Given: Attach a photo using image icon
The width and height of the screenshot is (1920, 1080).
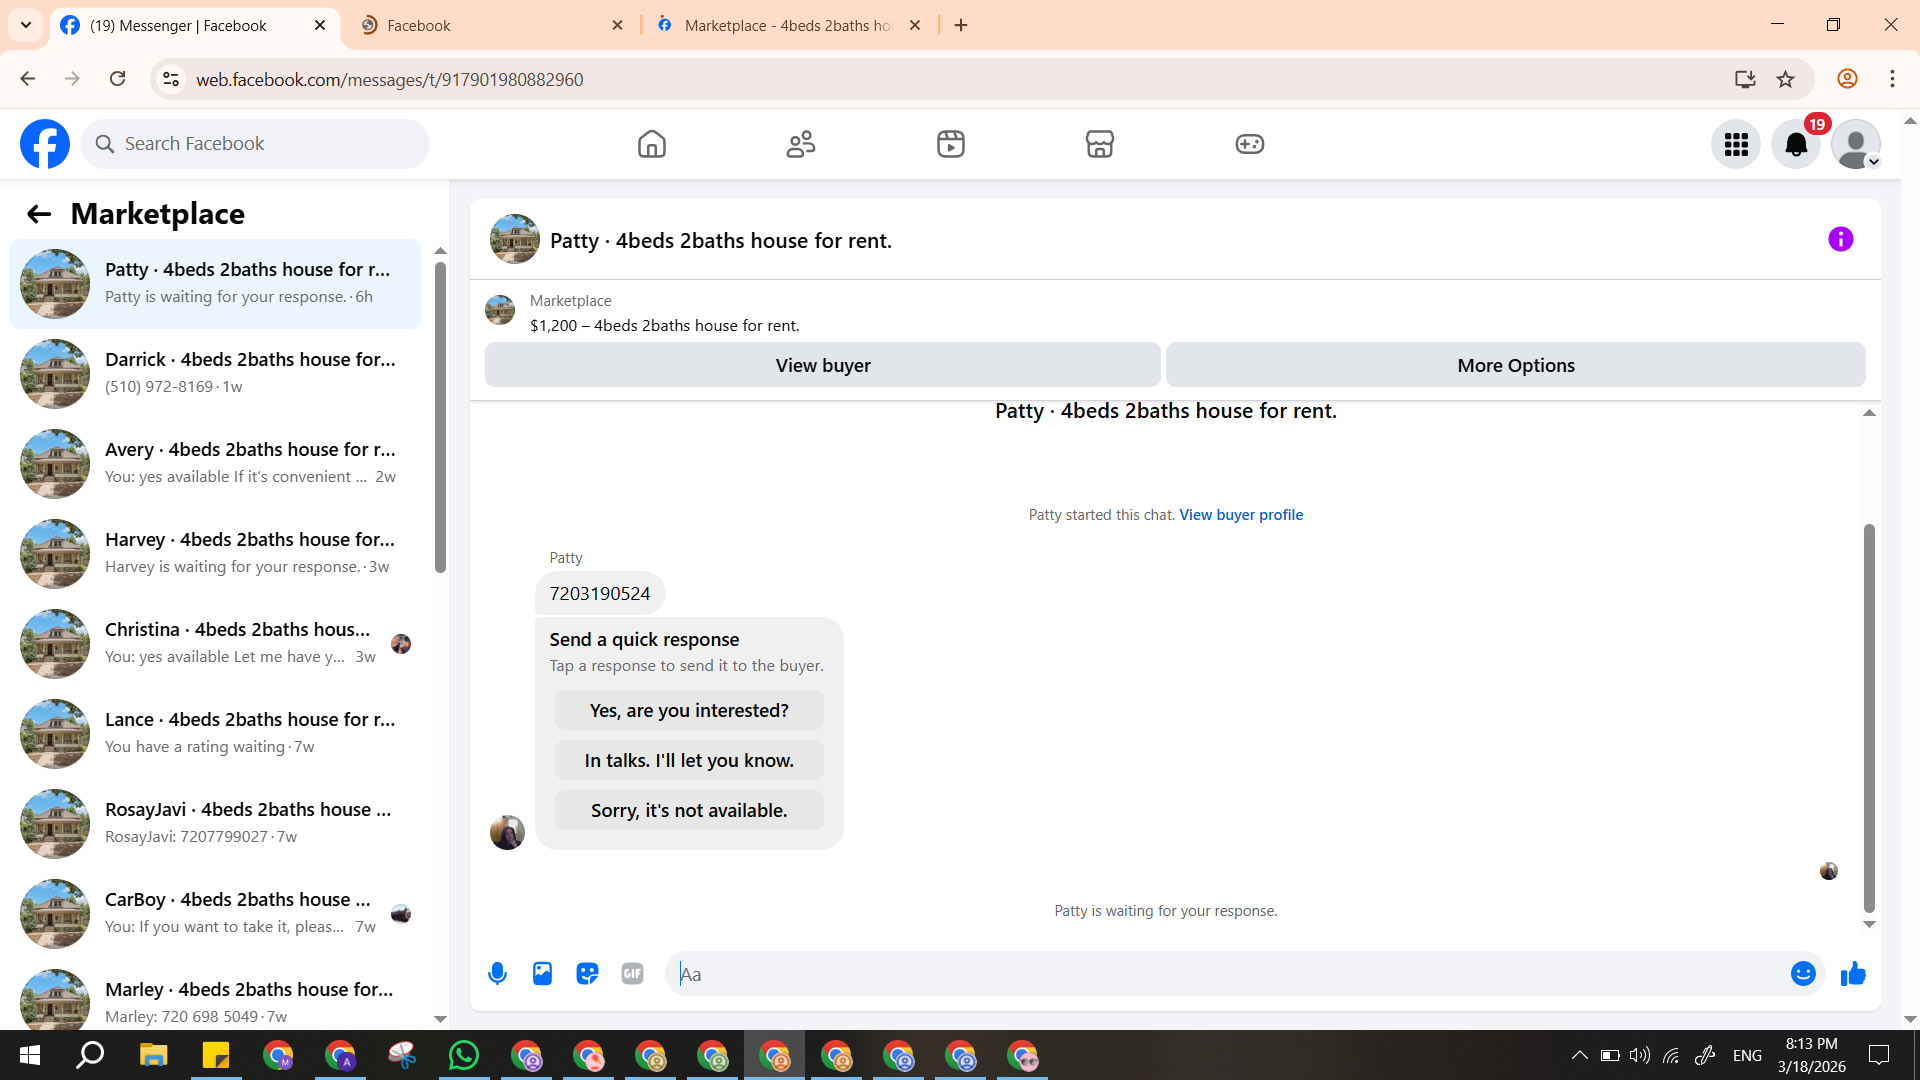Looking at the screenshot, I should (x=542, y=973).
